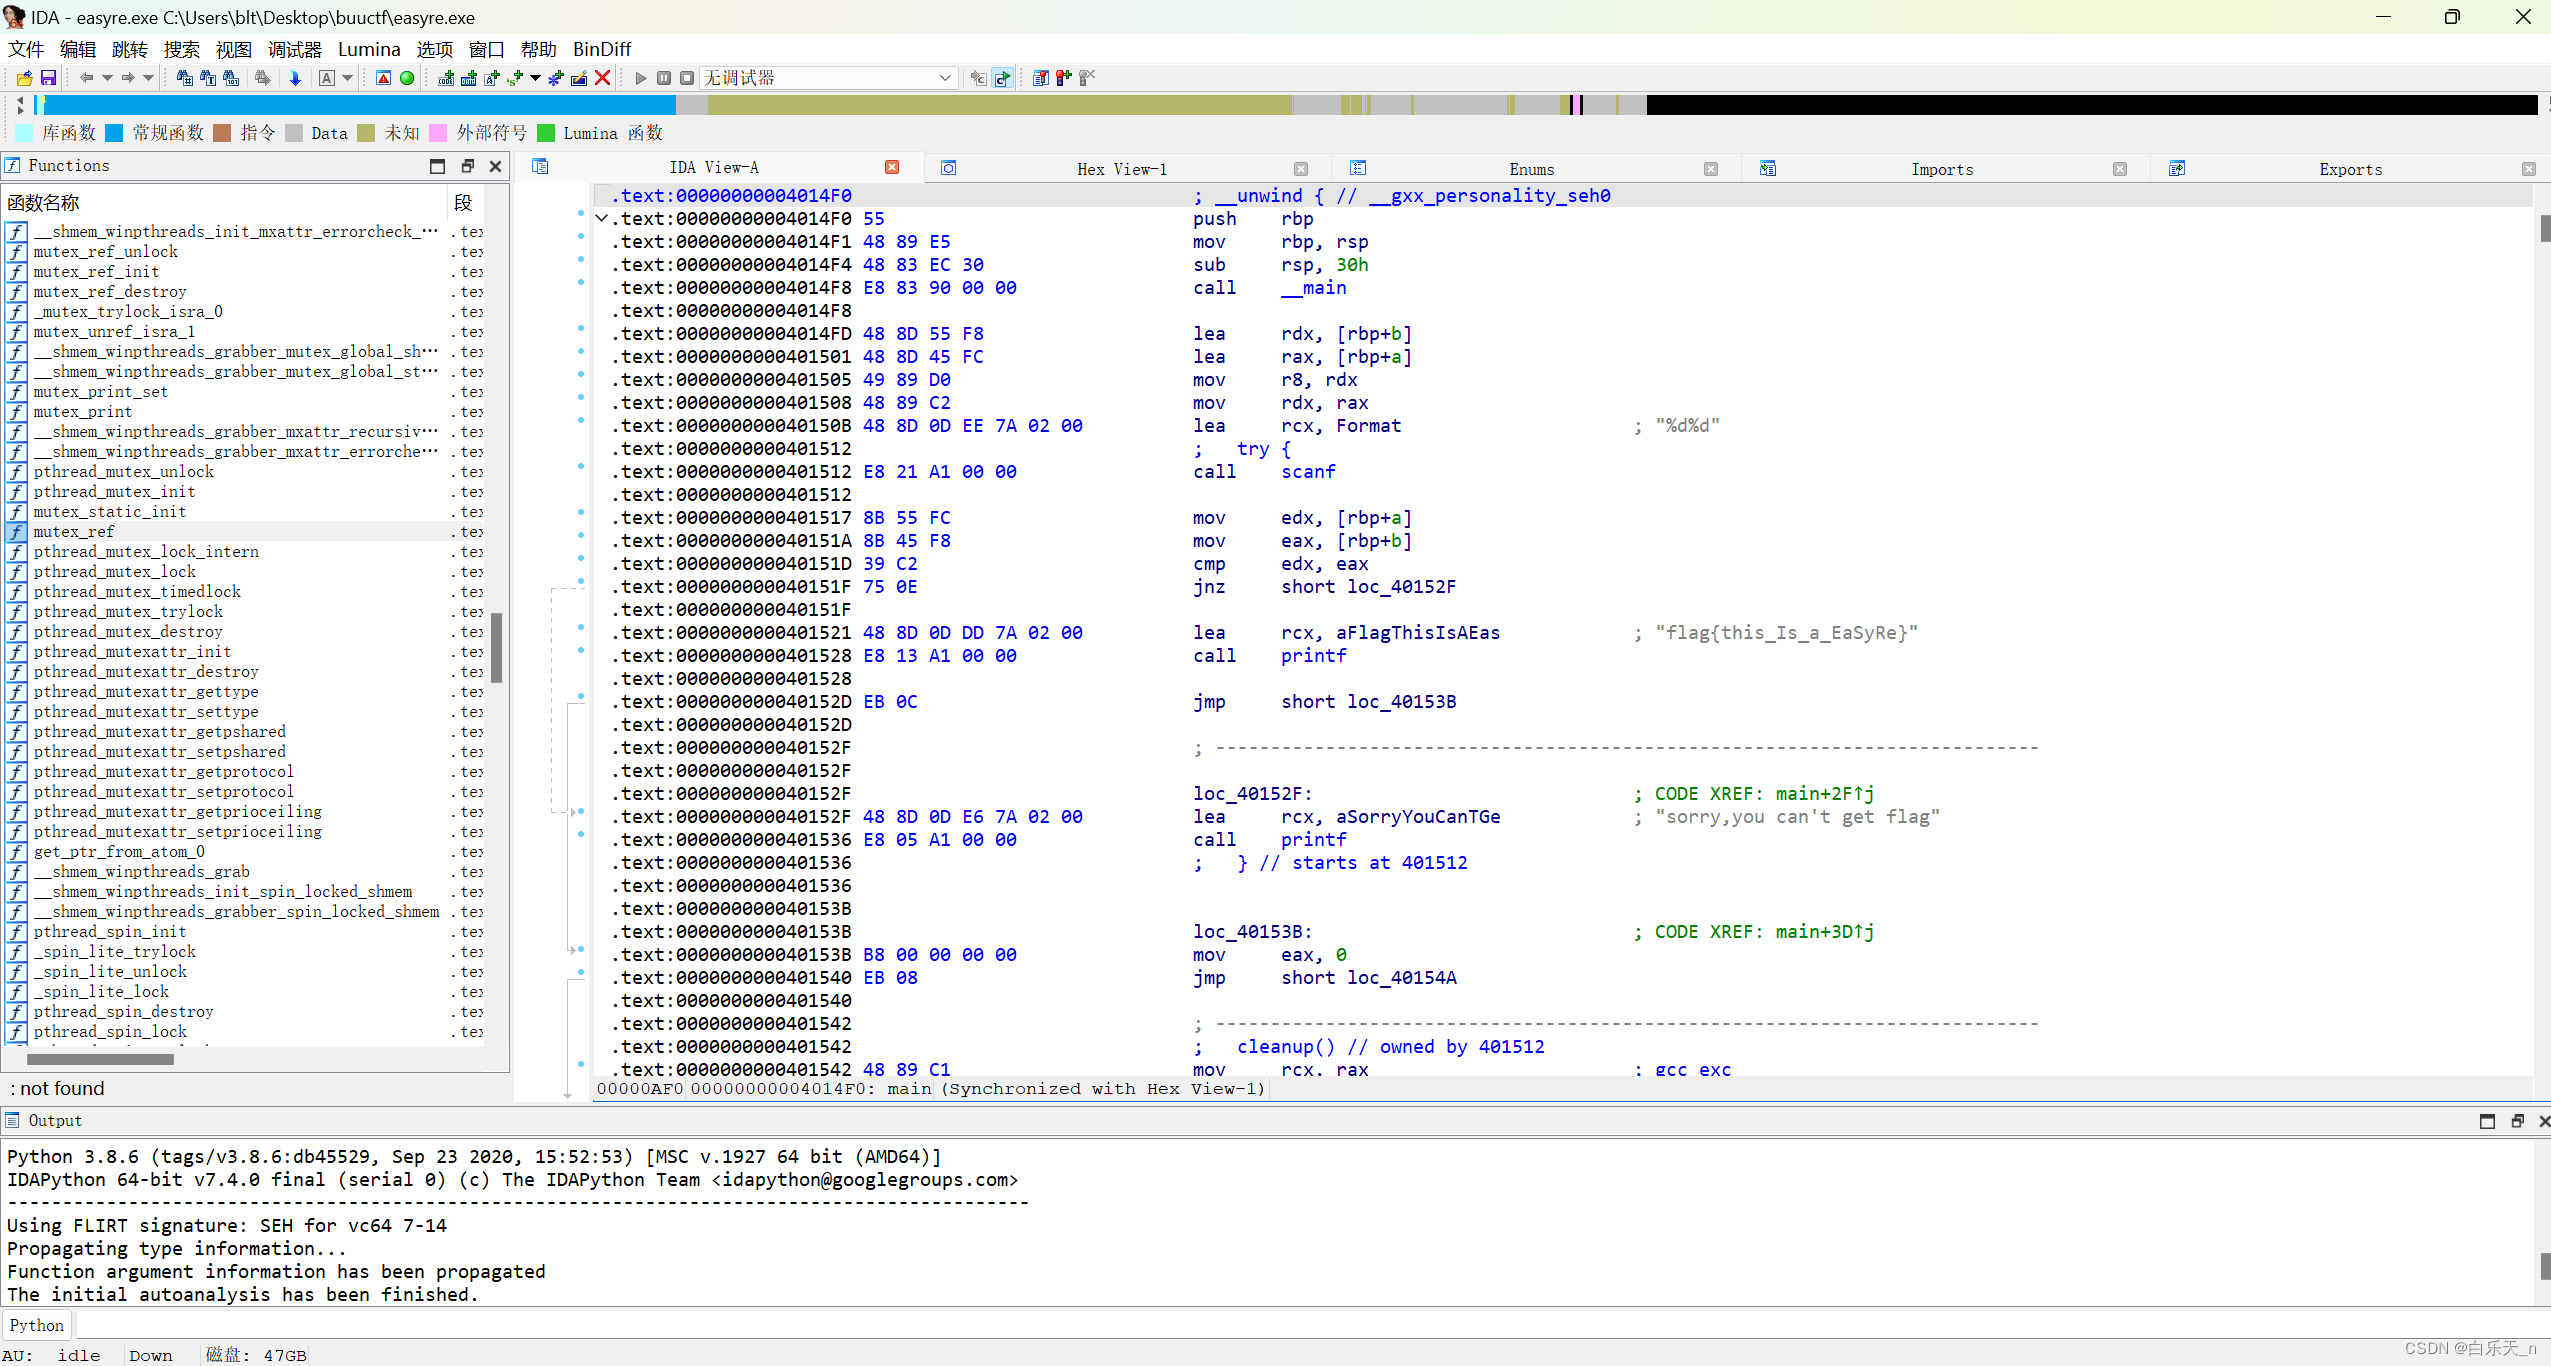
Task: Switch to the Hex View-1 tab
Action: click(x=1121, y=169)
